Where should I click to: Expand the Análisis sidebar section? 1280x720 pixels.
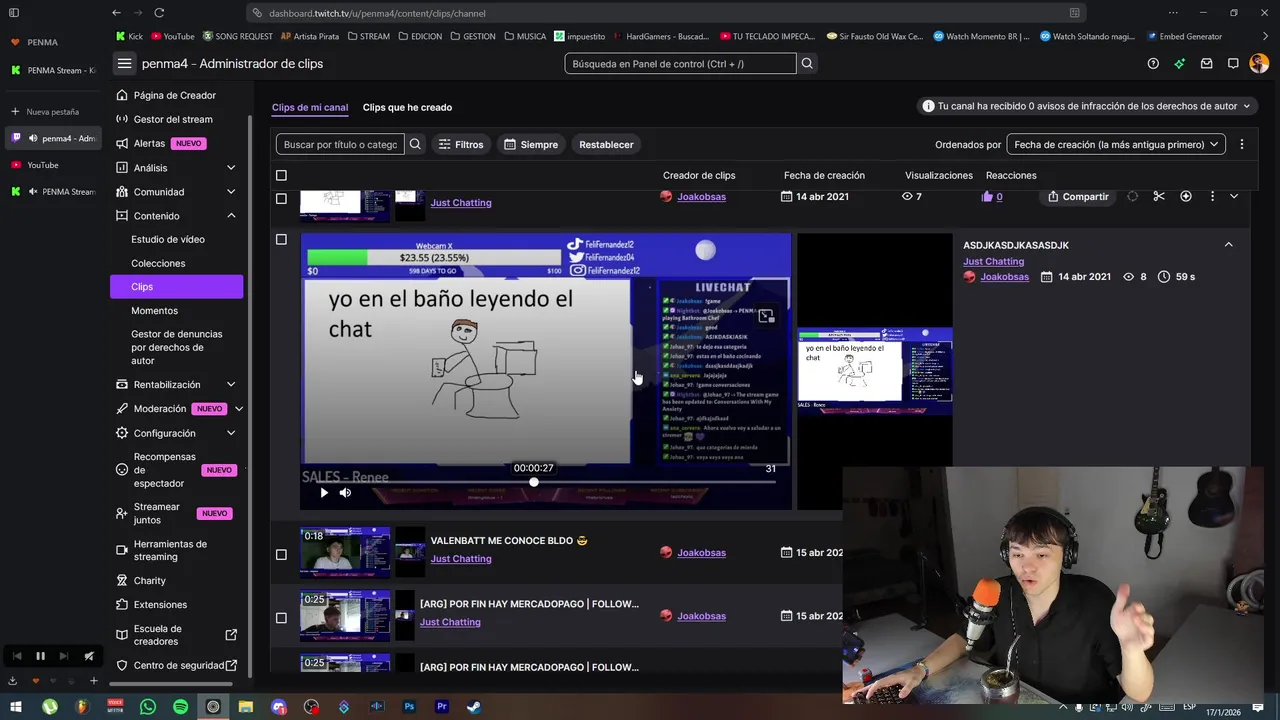point(231,167)
